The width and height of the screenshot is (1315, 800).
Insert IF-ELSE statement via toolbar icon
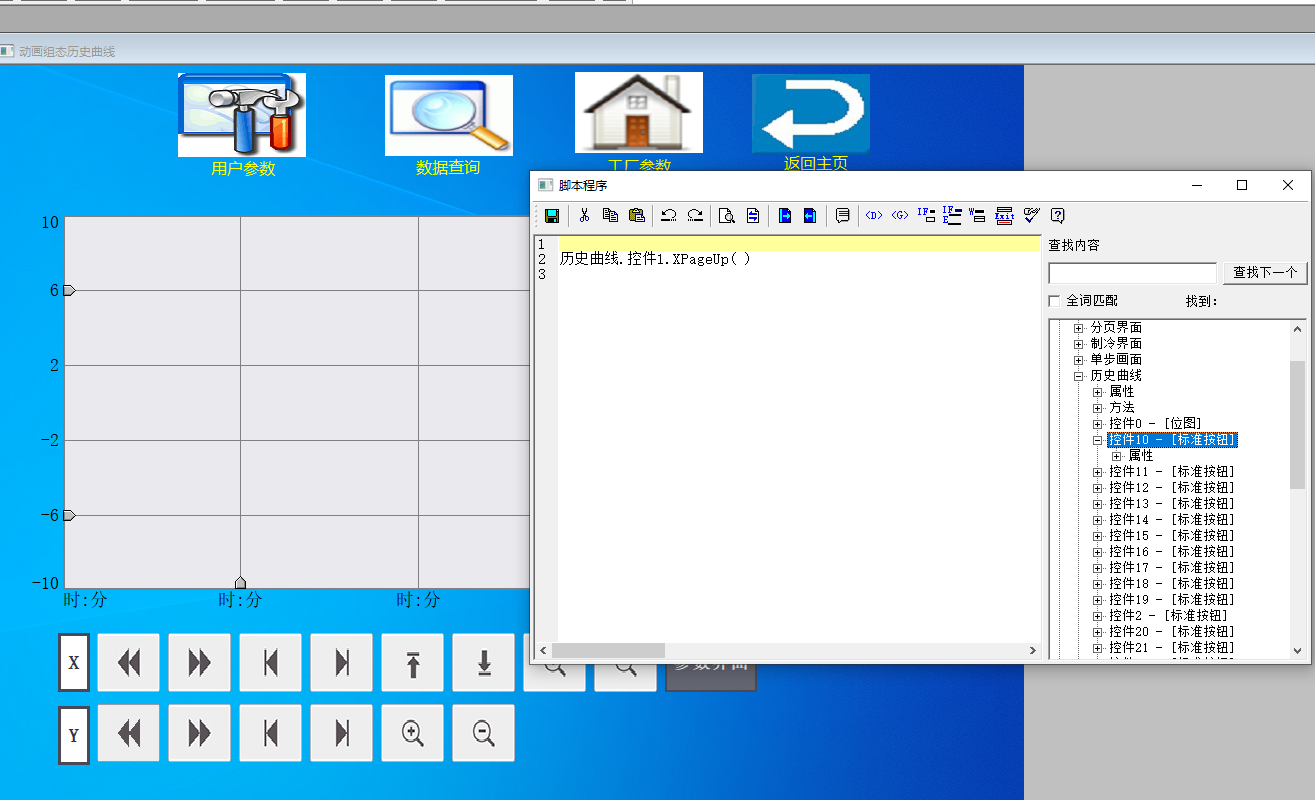952,215
